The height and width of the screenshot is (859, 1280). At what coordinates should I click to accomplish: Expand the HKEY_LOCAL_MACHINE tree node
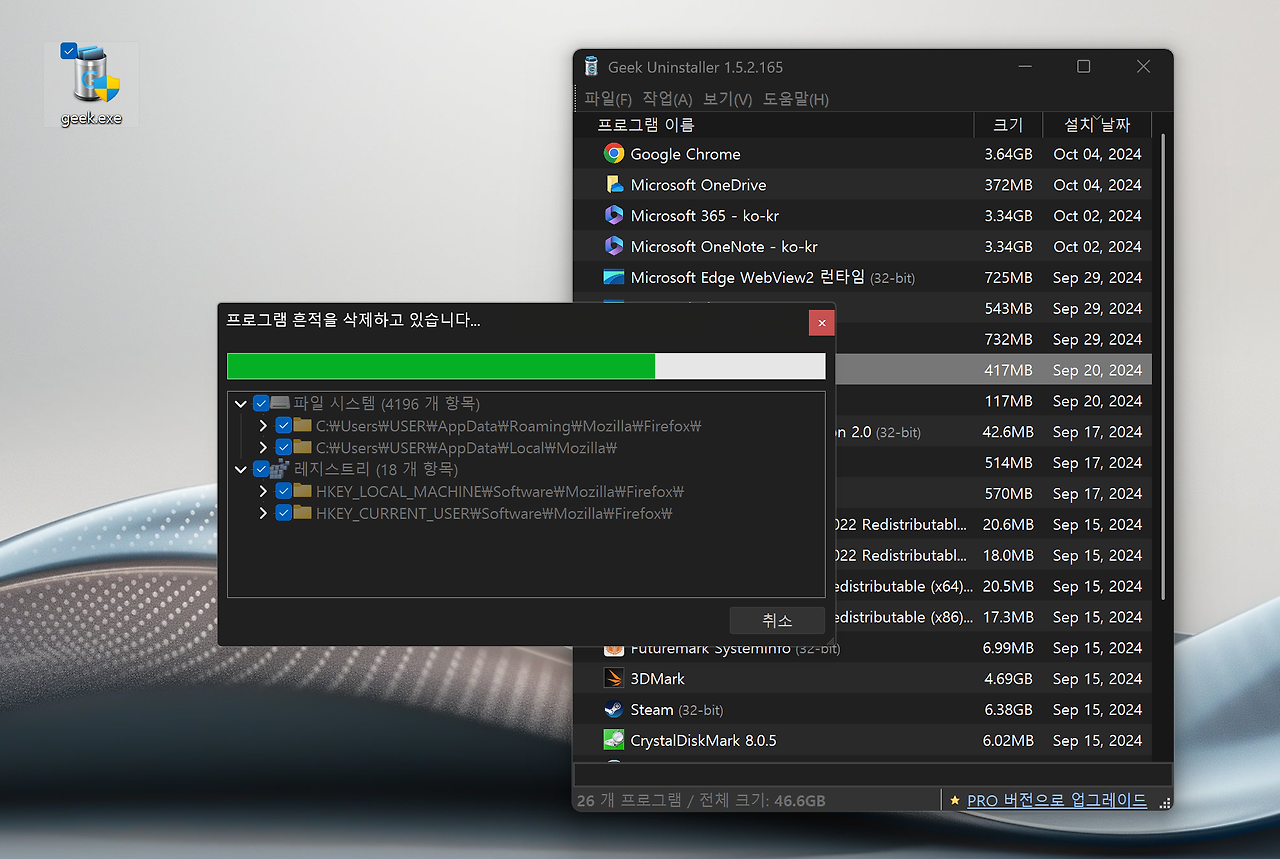click(x=263, y=491)
